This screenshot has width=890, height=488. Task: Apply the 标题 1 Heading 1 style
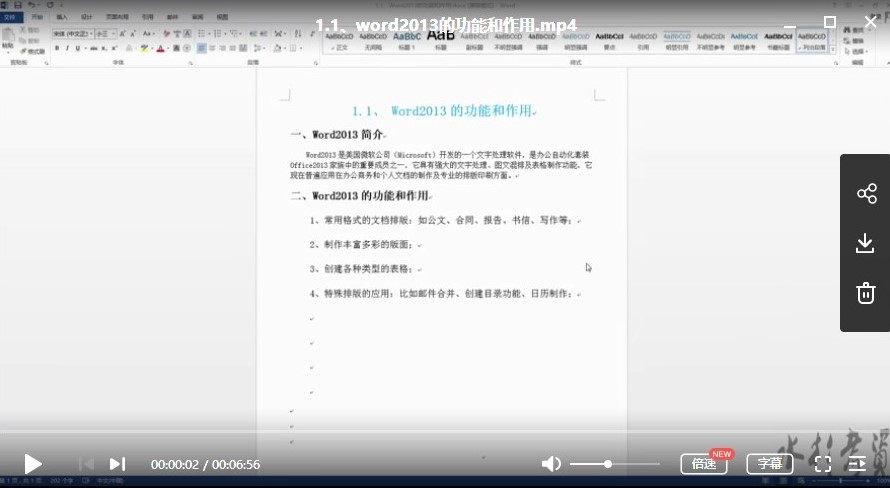407,41
